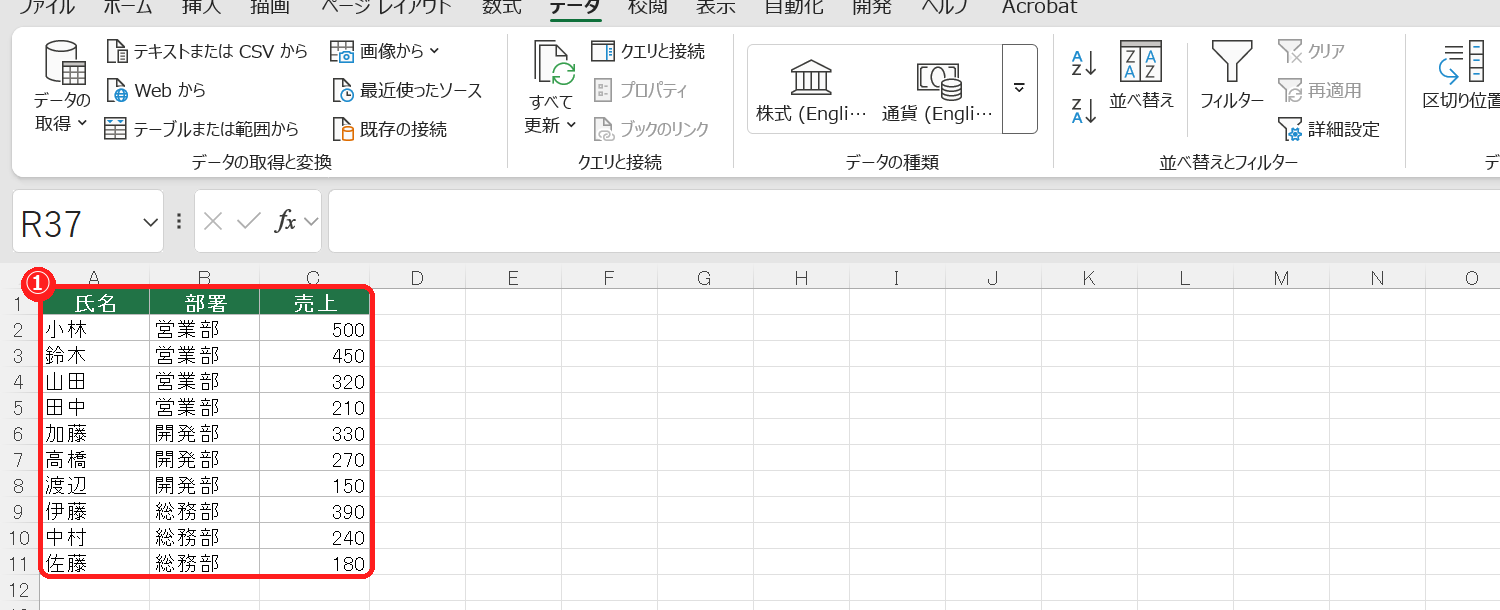Switch to the 自動化 tab
The image size is (1500, 610).
click(794, 8)
